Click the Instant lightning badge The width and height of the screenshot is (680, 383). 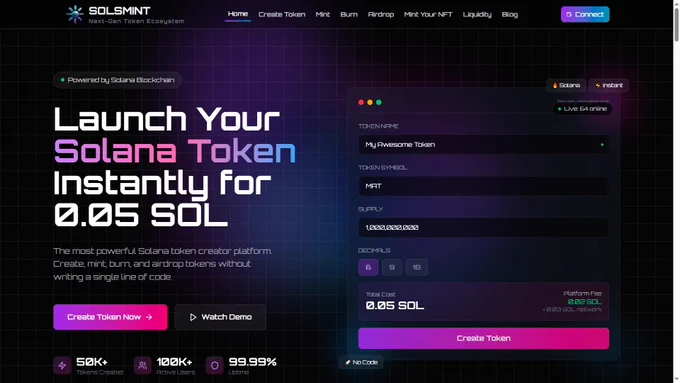point(608,85)
